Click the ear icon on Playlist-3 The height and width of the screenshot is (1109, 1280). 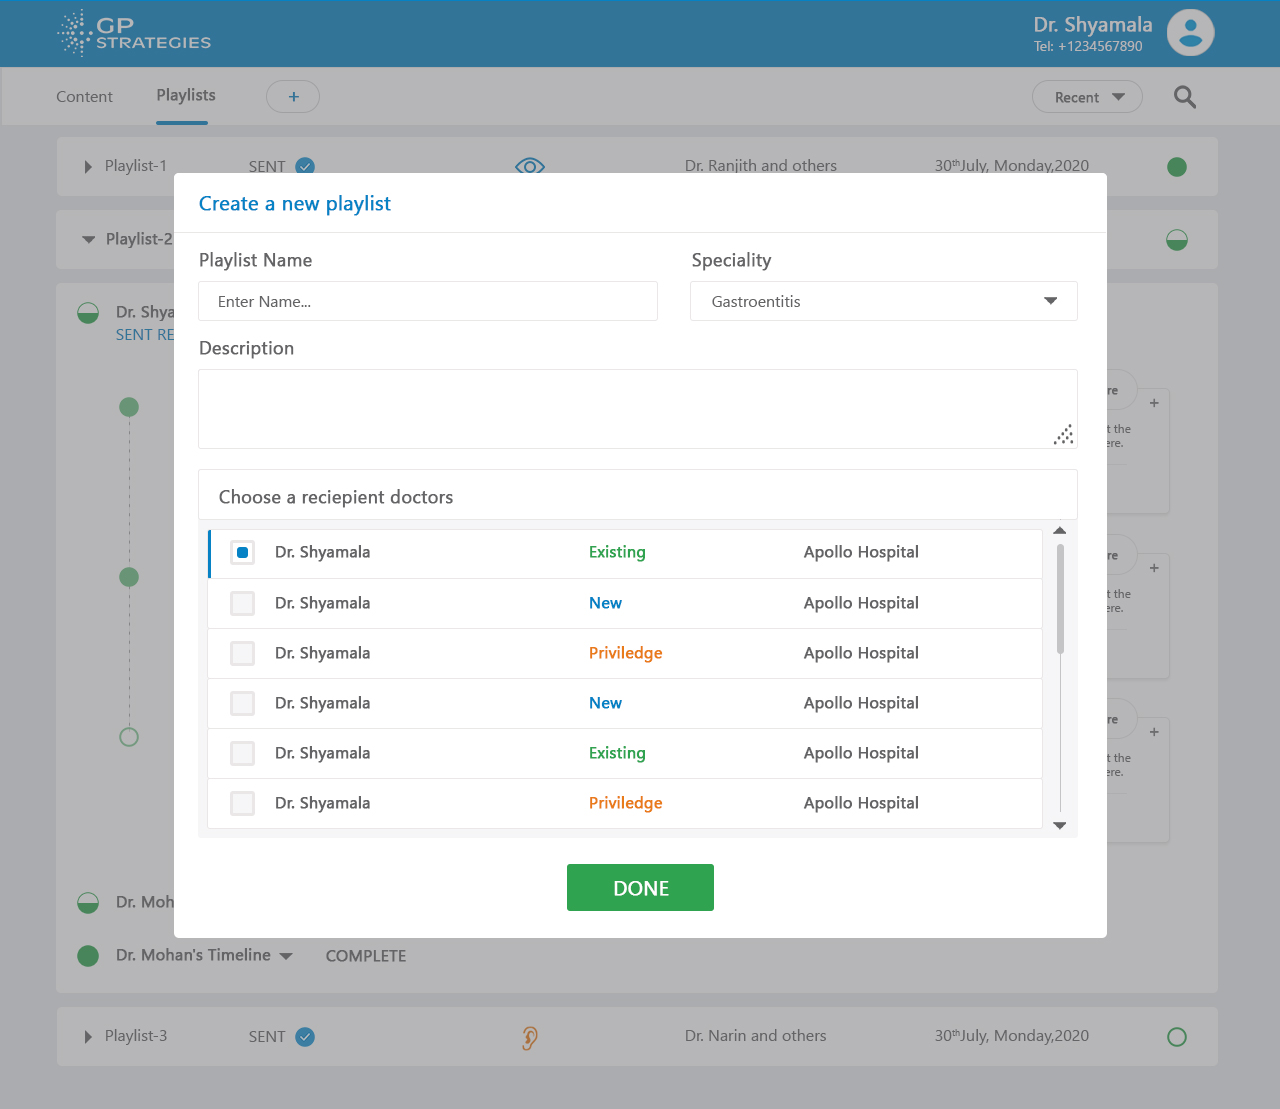pos(530,1038)
